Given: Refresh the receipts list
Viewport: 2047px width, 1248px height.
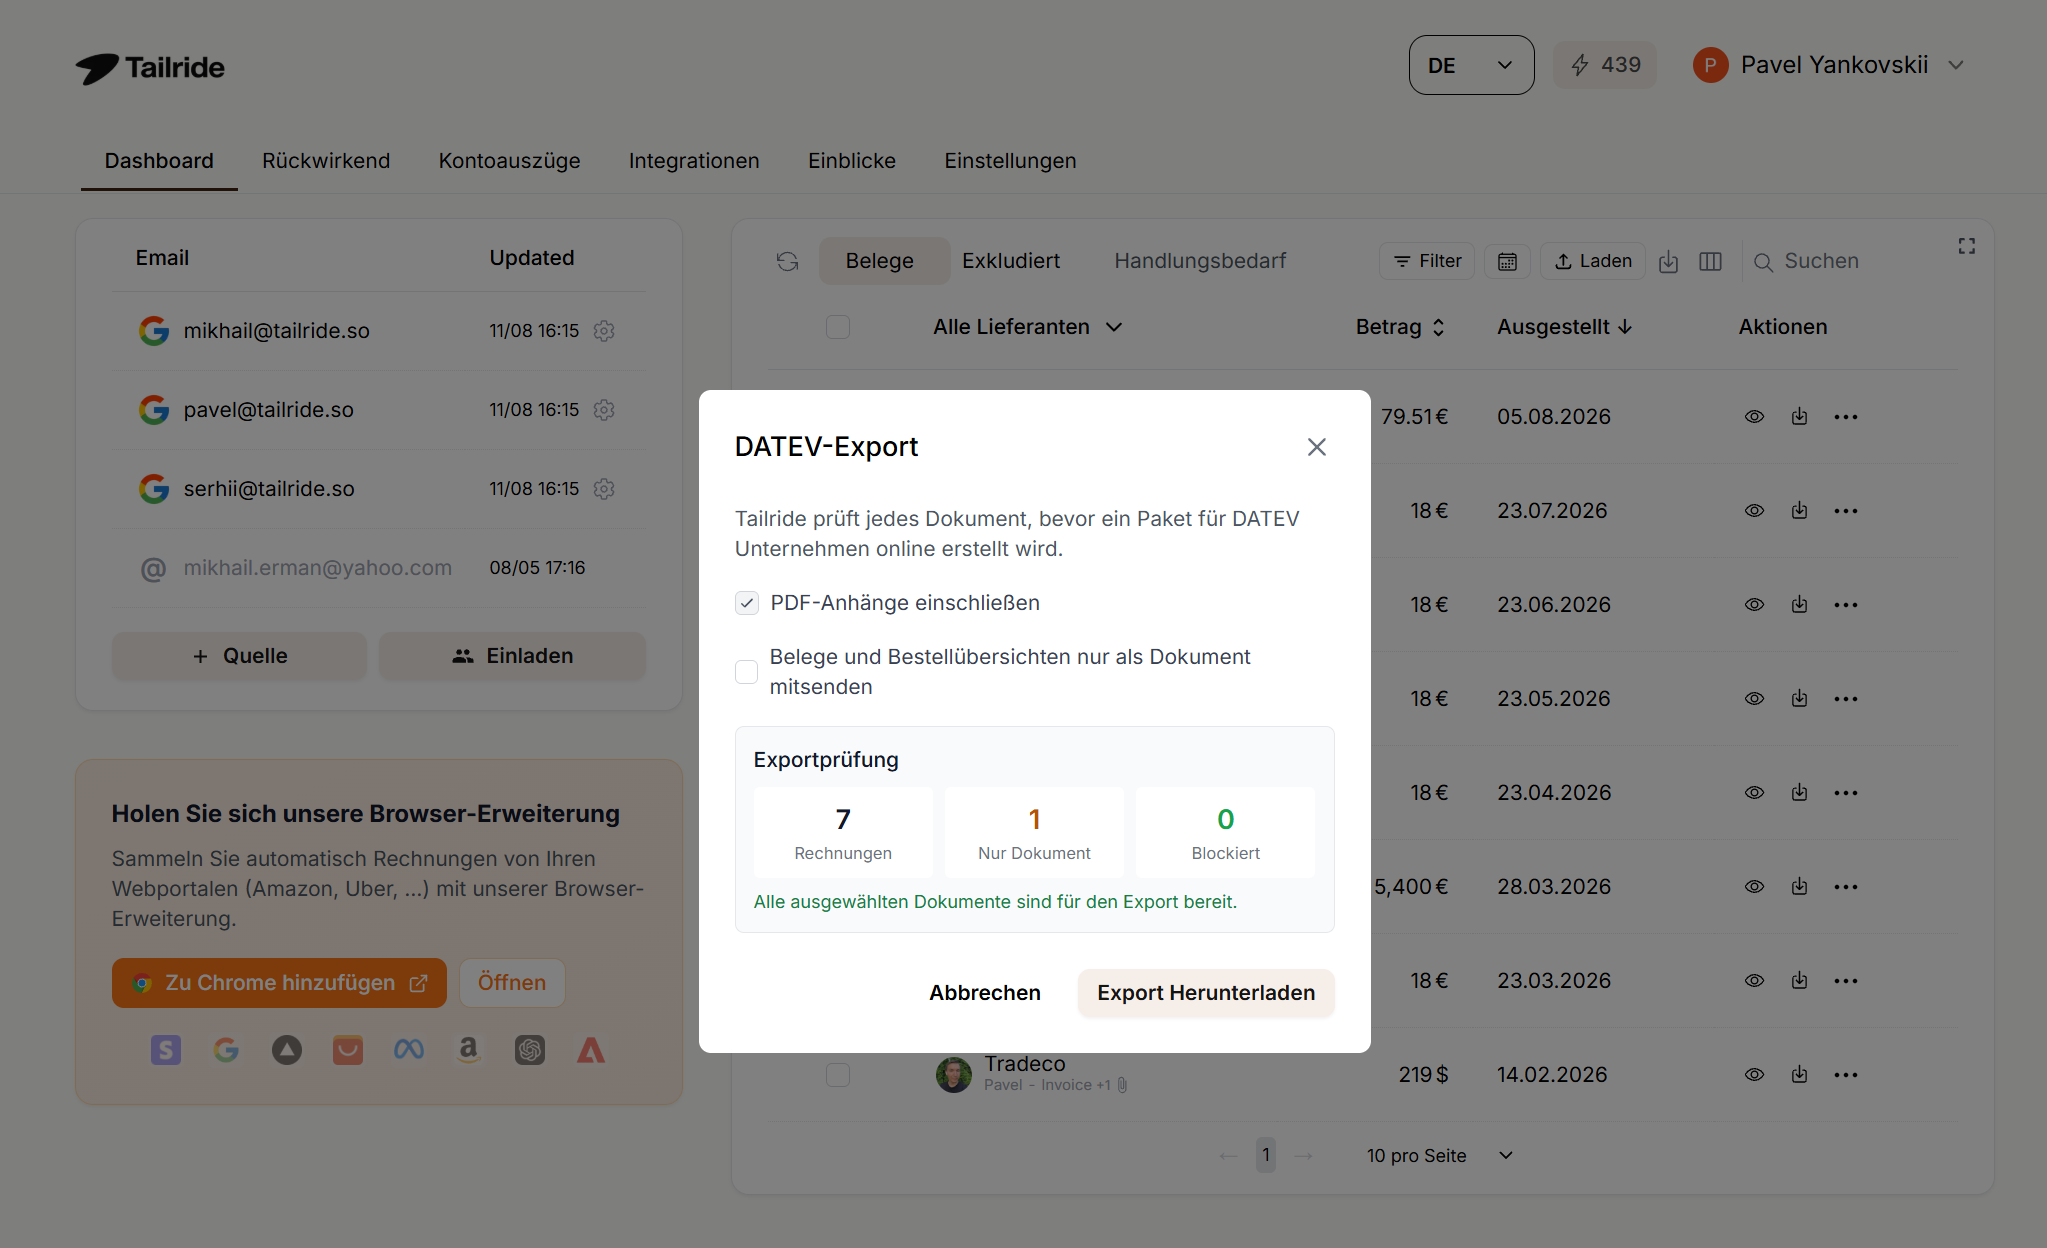Looking at the screenshot, I should [x=788, y=261].
